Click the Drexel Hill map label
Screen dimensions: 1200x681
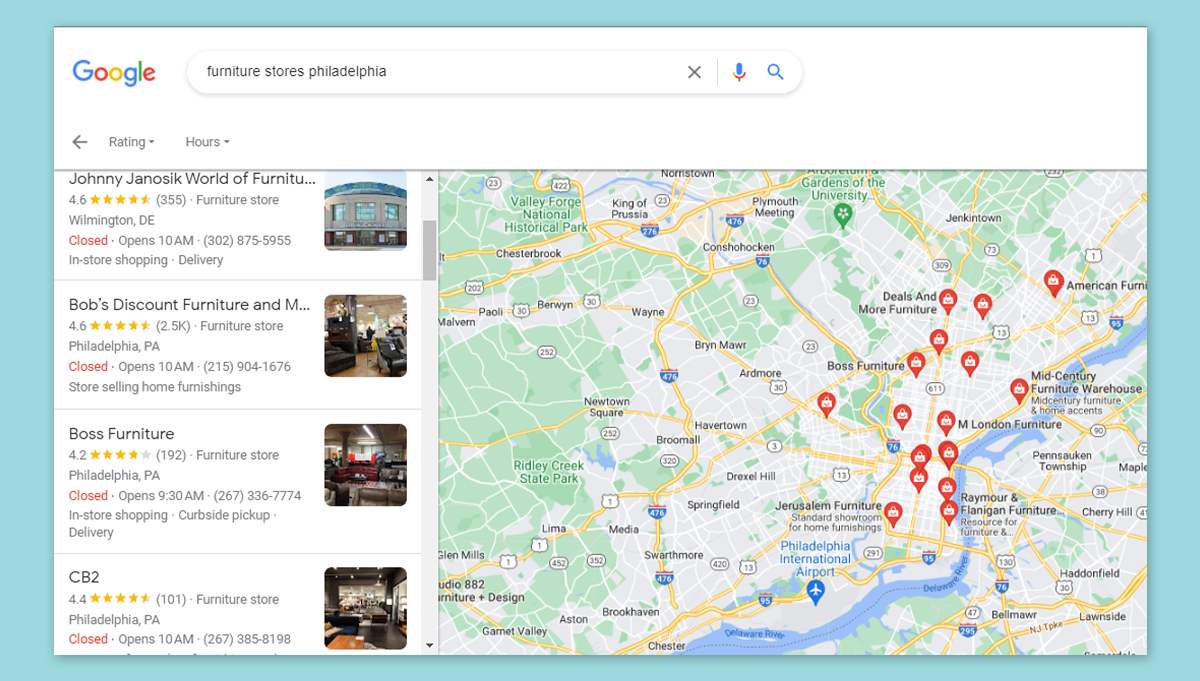pos(751,477)
